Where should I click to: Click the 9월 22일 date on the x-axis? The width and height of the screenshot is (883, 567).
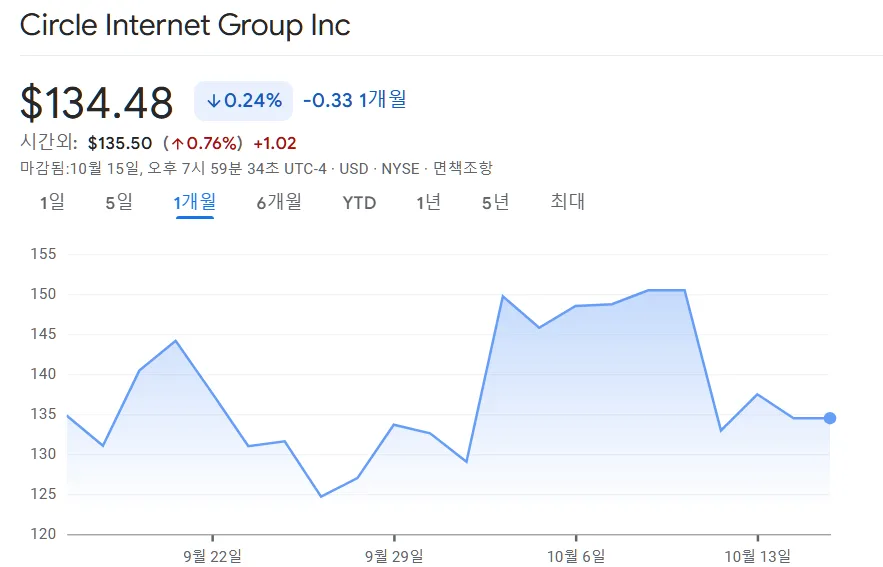click(x=212, y=555)
